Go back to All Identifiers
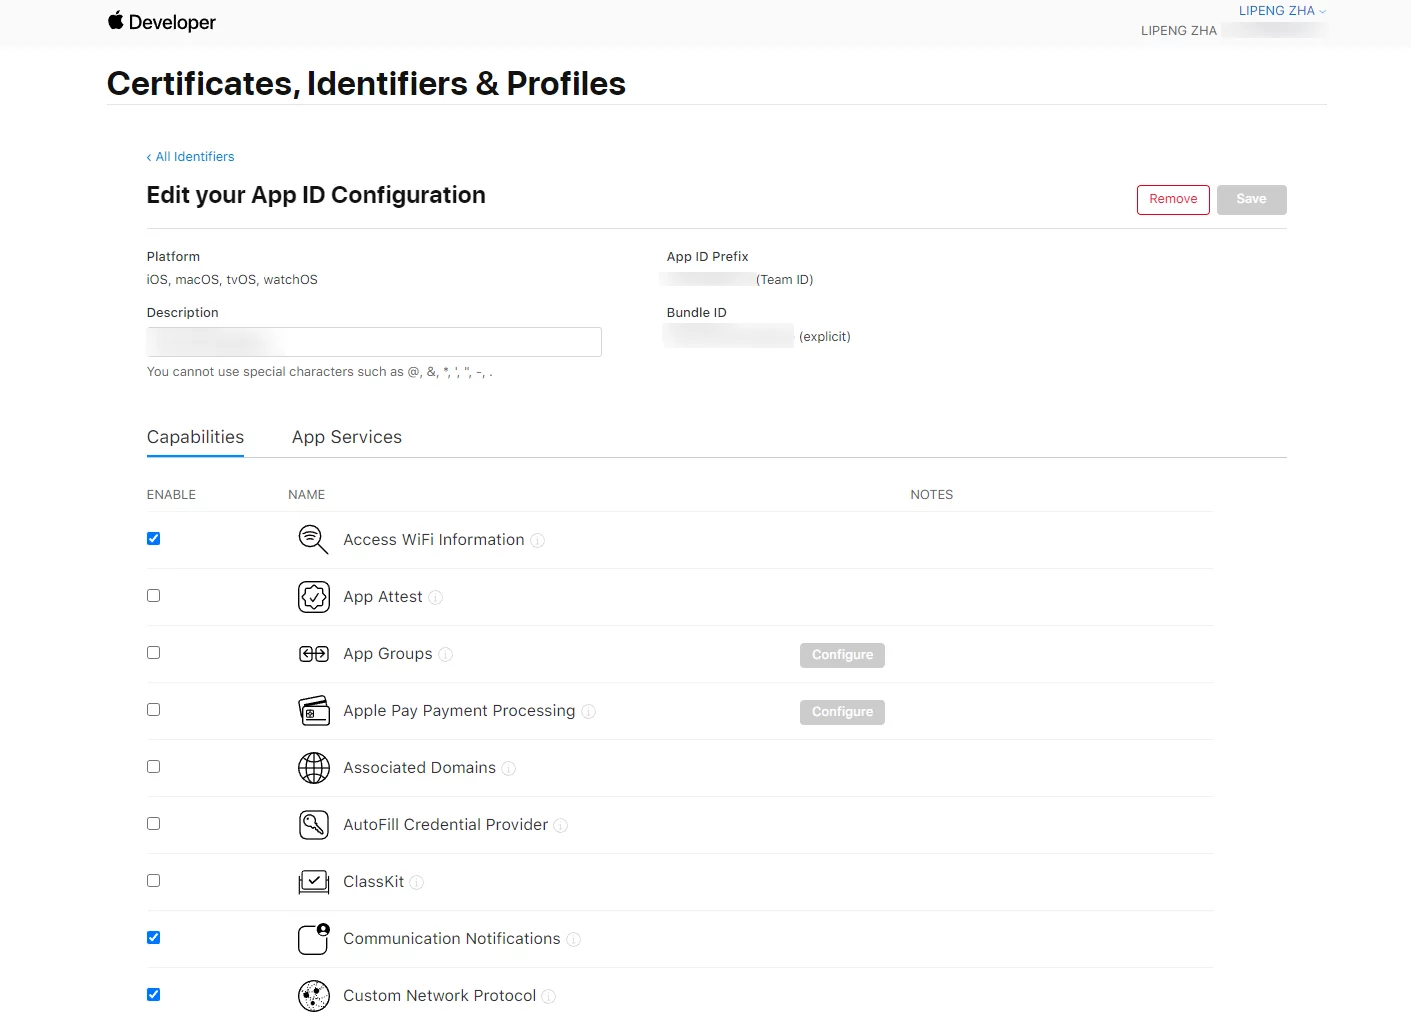The height and width of the screenshot is (1019, 1411). tap(190, 157)
